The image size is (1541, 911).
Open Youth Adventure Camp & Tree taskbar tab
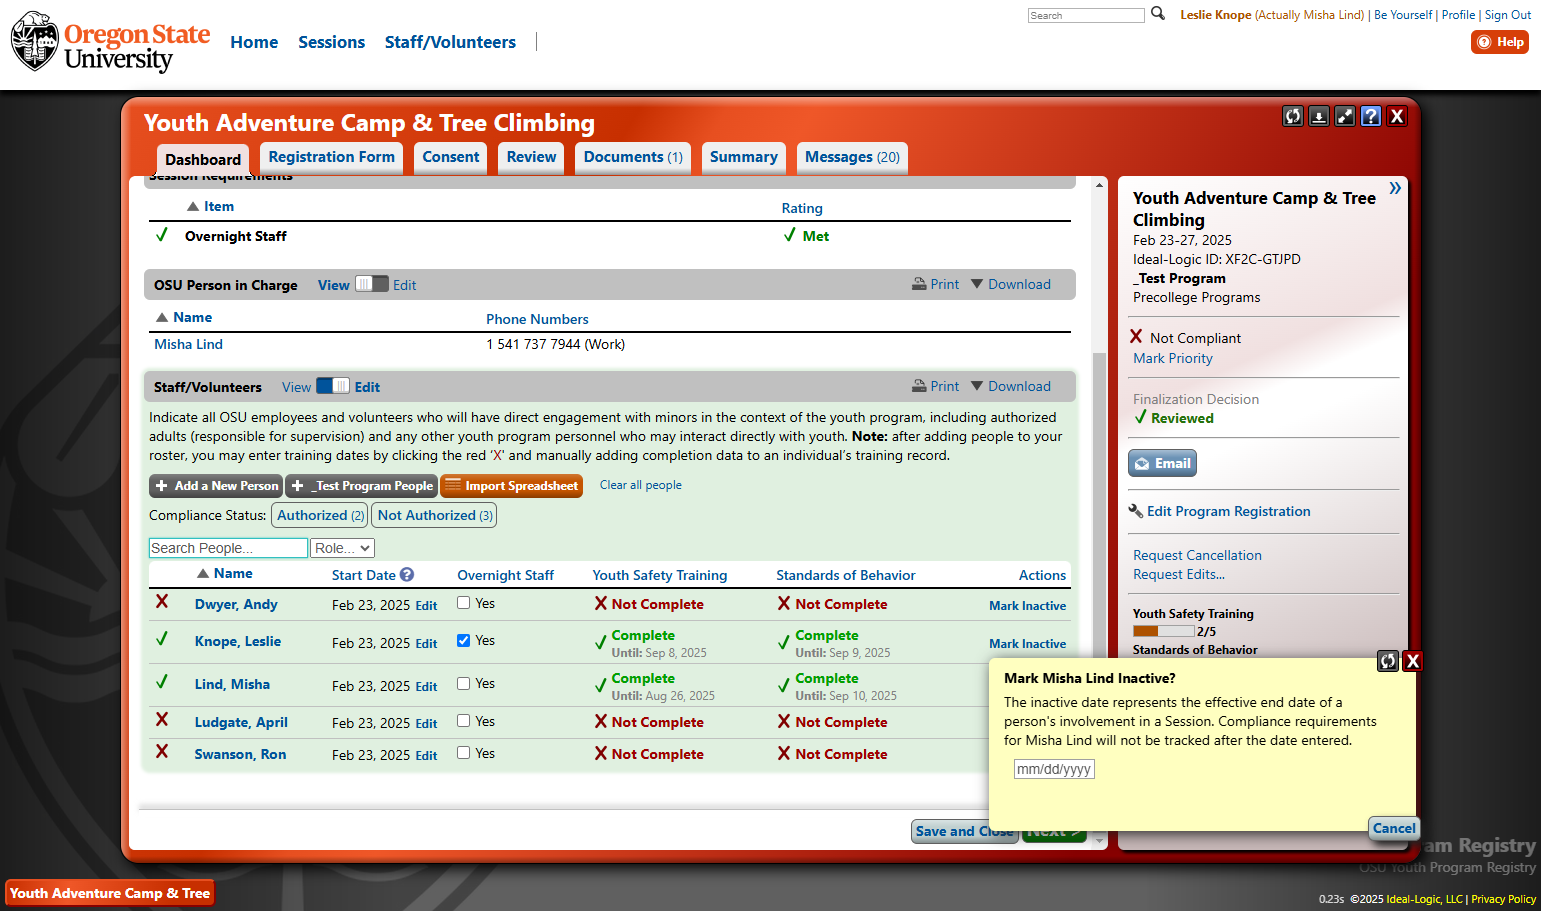click(x=110, y=893)
